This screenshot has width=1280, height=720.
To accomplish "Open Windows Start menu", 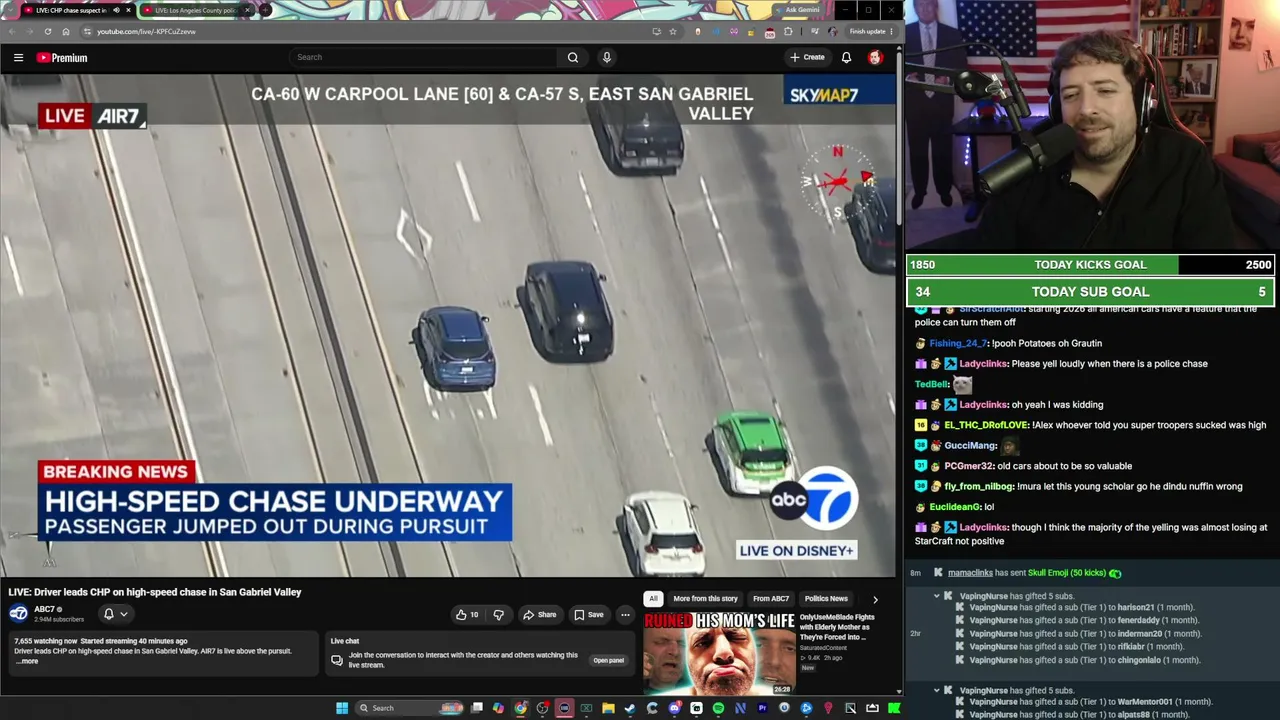I will (x=342, y=708).
